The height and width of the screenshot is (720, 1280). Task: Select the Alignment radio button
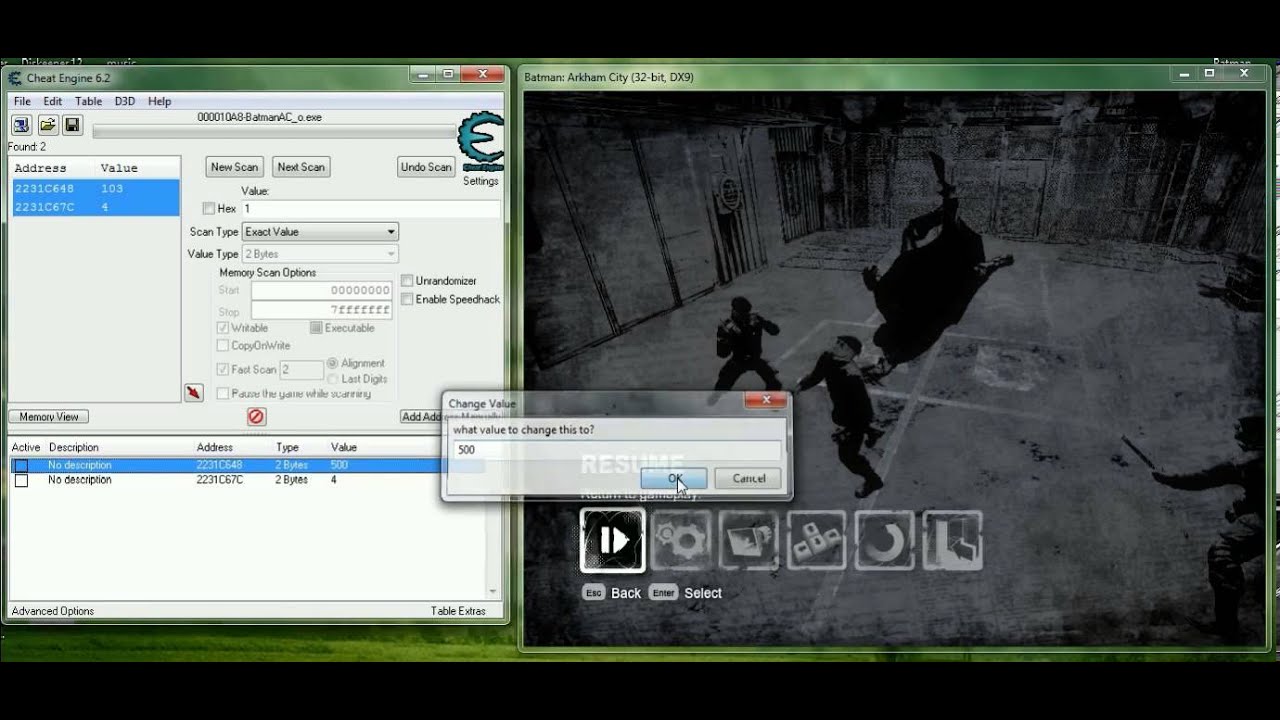pyautogui.click(x=333, y=363)
